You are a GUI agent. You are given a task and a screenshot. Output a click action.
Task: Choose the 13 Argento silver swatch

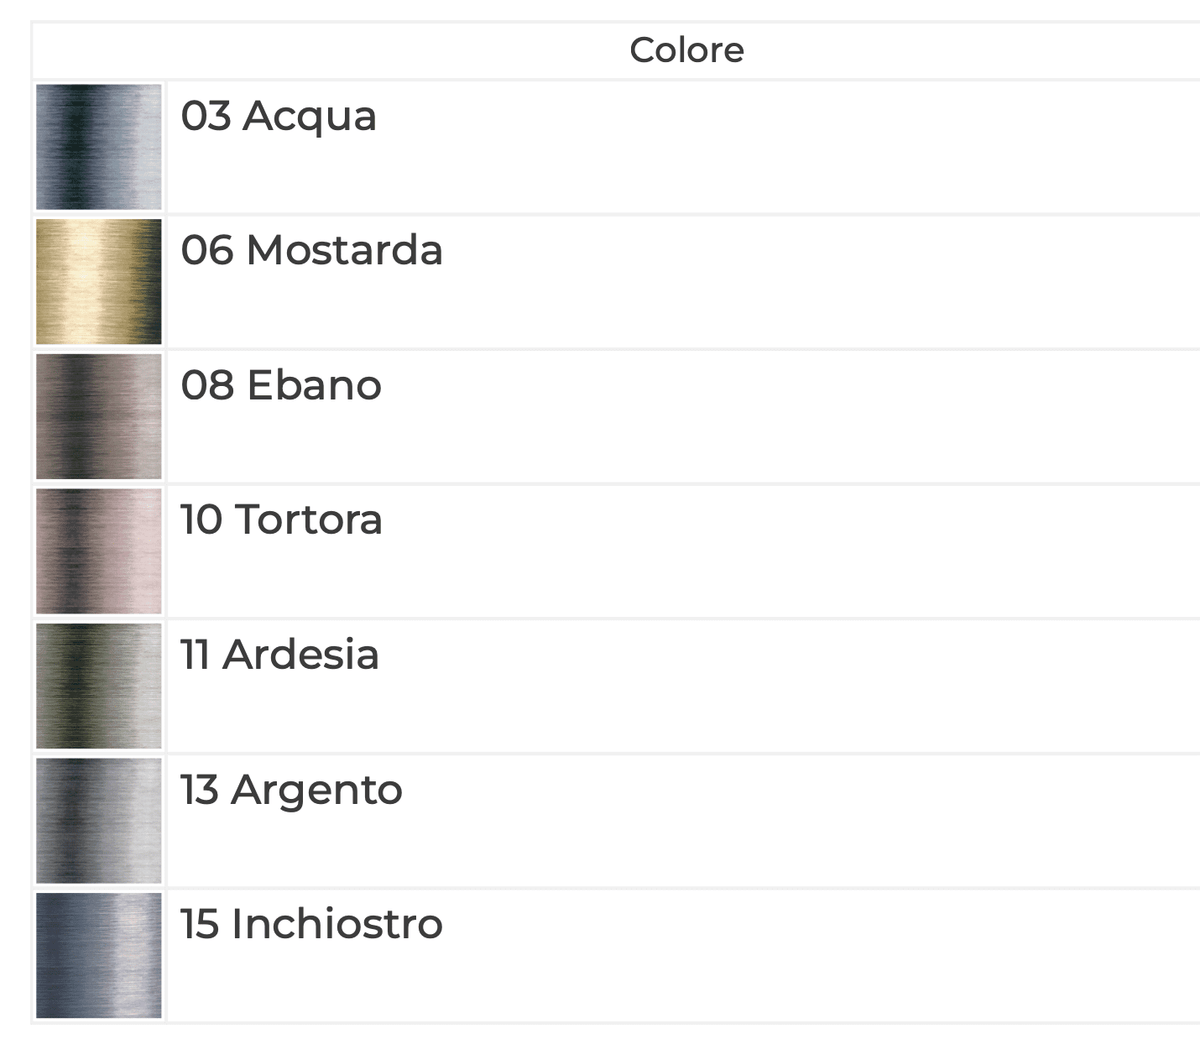(99, 821)
